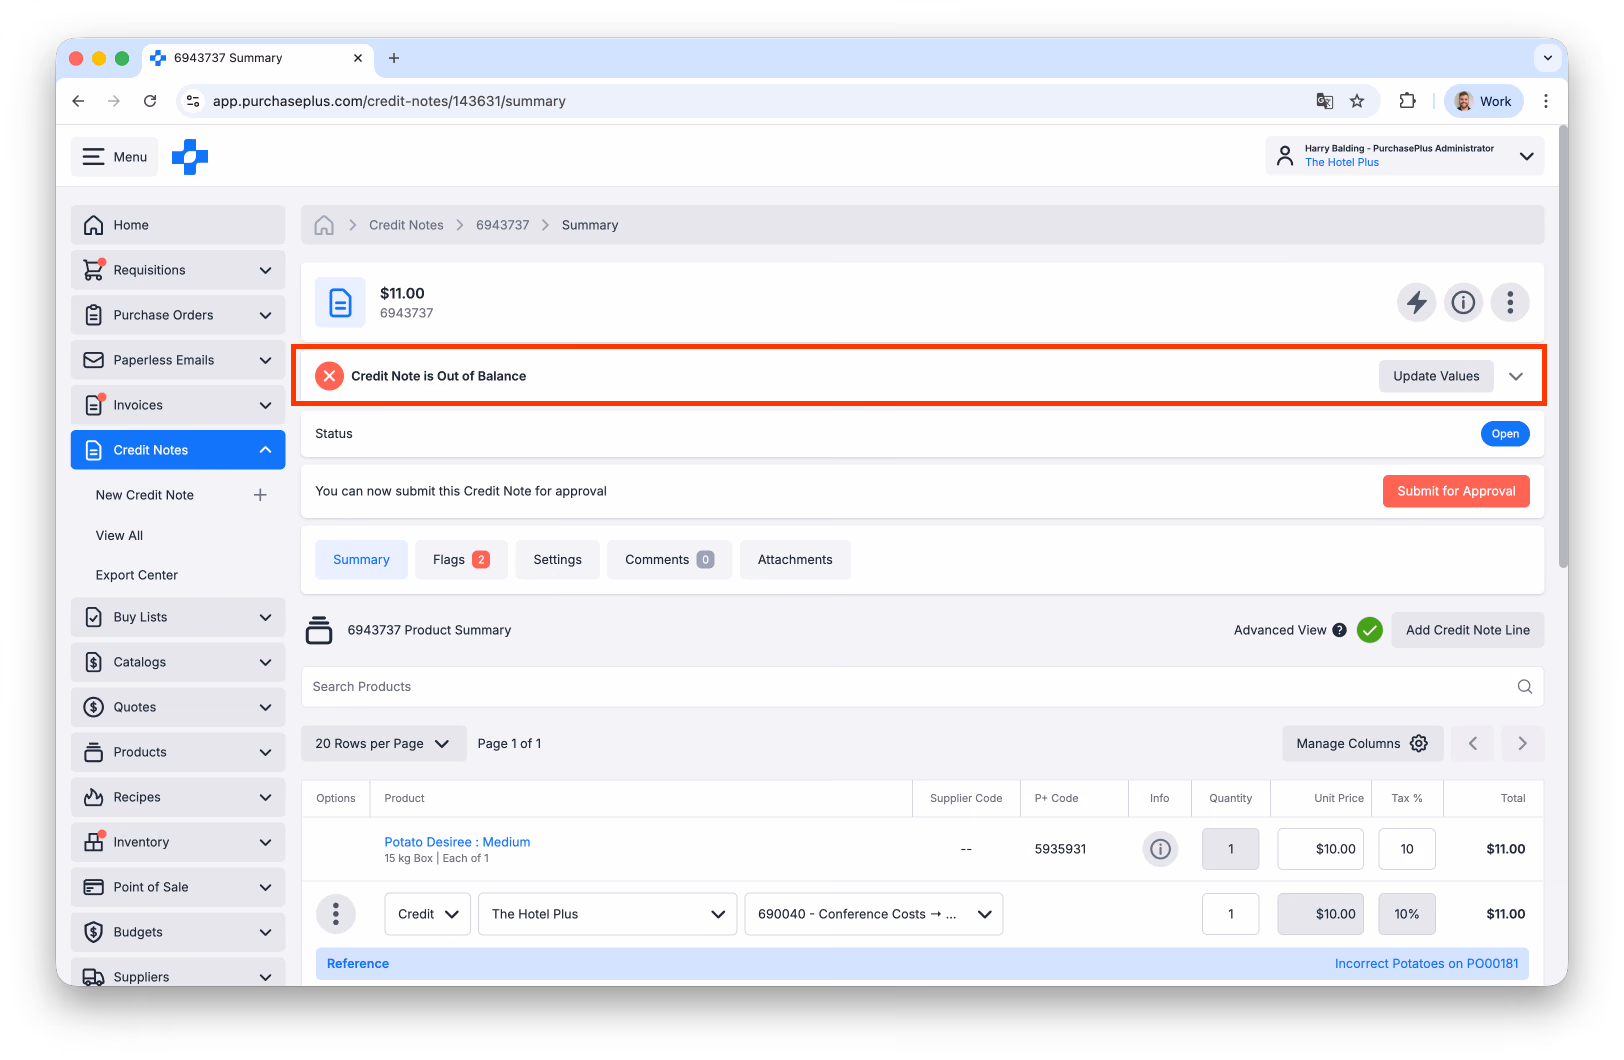Open the 690040 Conference Costs account dropdown

click(874, 914)
